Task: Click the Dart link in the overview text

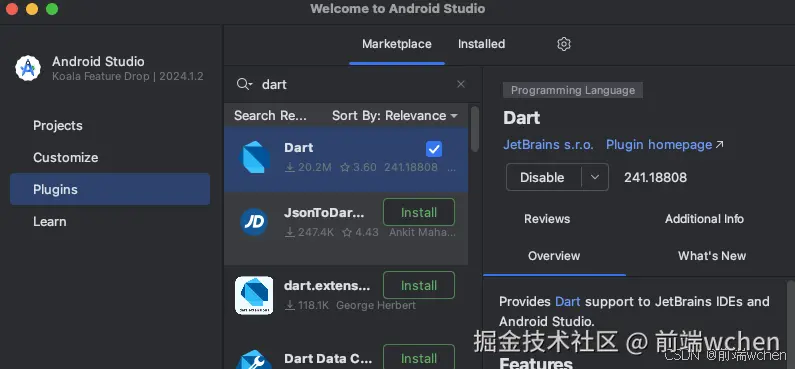Action: click(x=568, y=302)
